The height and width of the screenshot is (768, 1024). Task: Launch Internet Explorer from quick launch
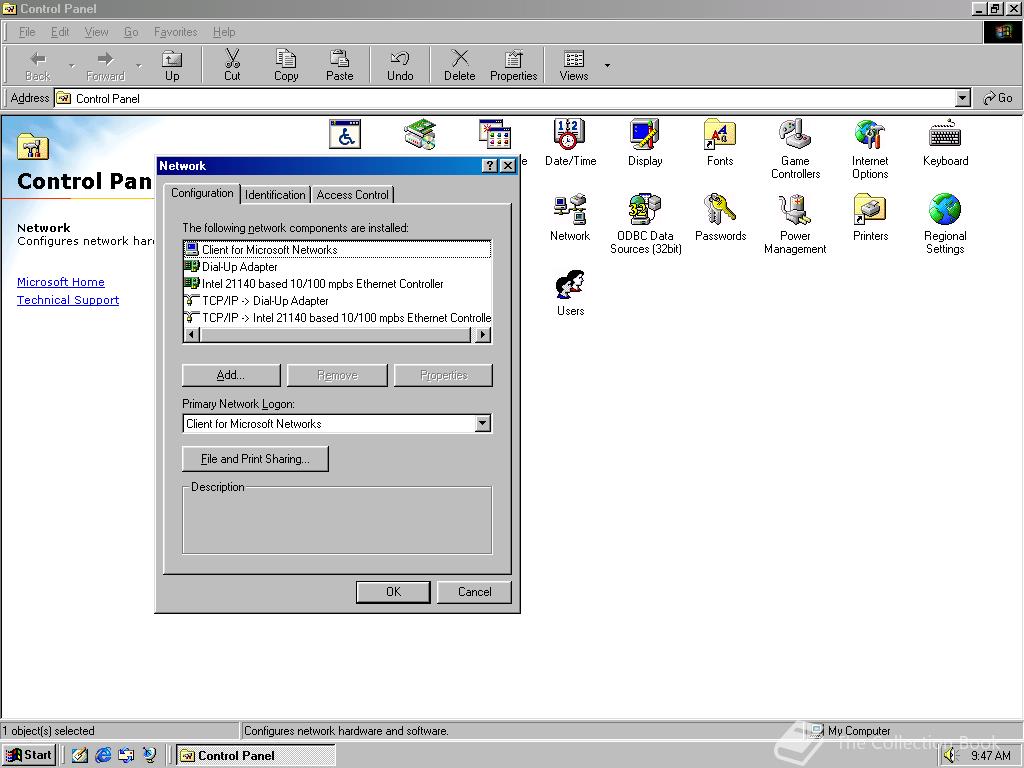click(103, 755)
